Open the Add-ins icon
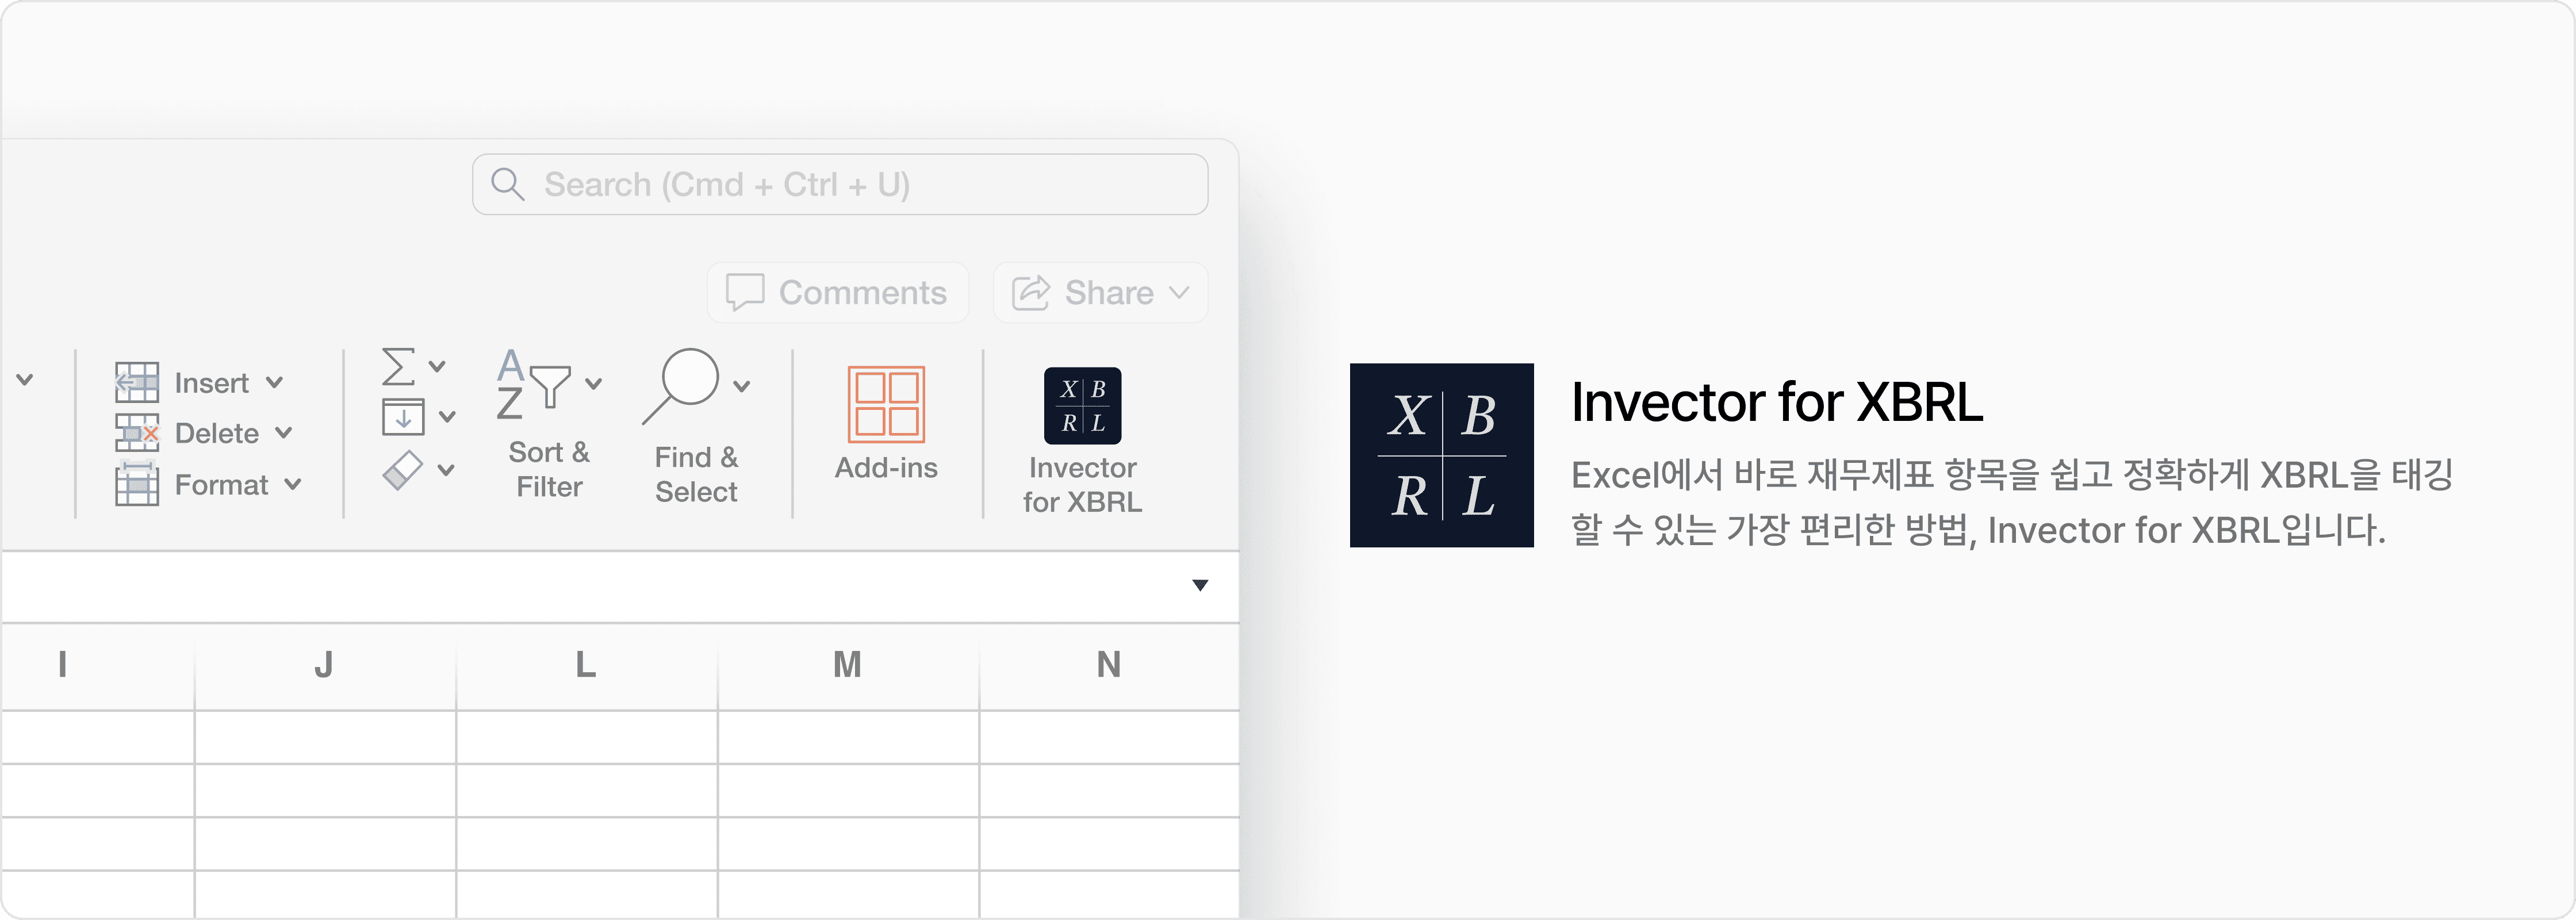 (886, 404)
